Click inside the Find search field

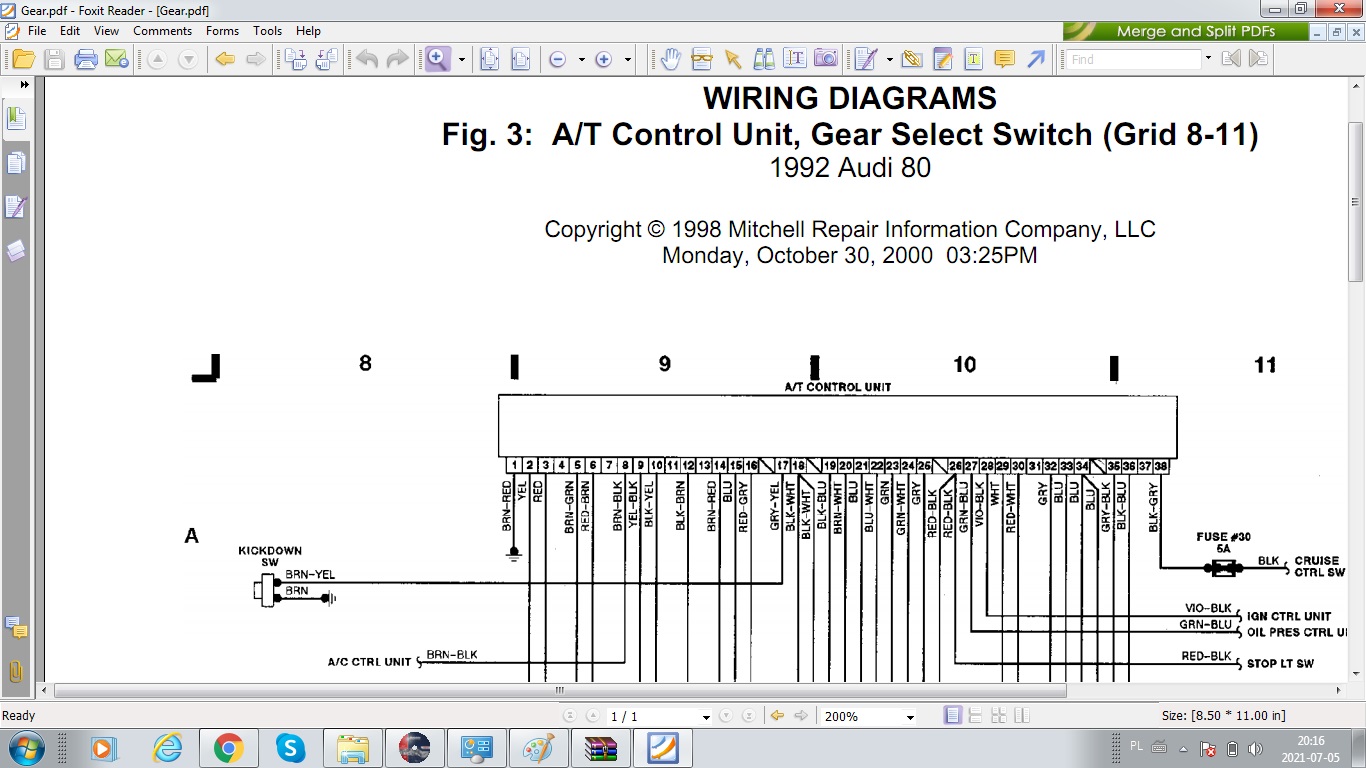coord(1132,59)
